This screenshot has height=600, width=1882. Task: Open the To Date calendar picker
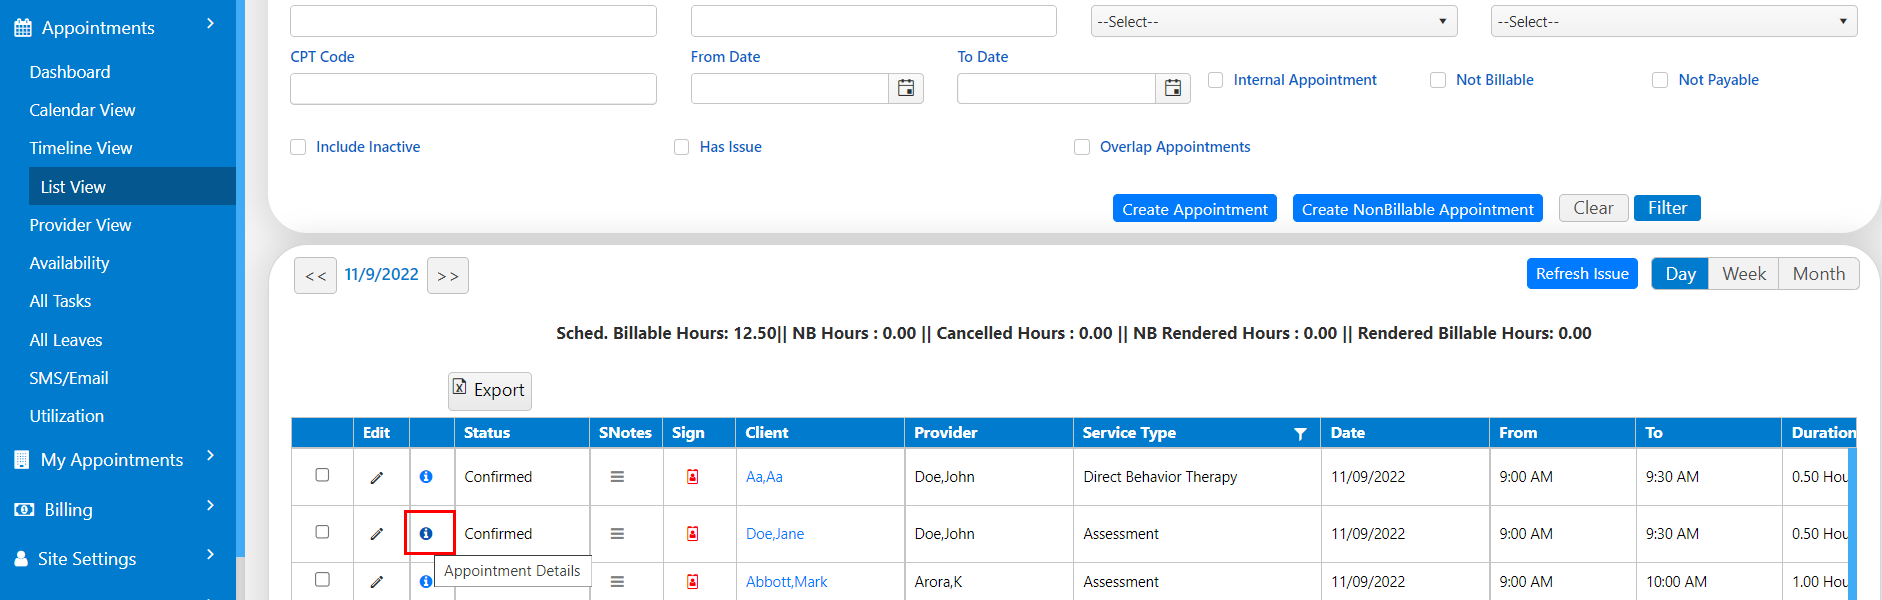pyautogui.click(x=1173, y=88)
